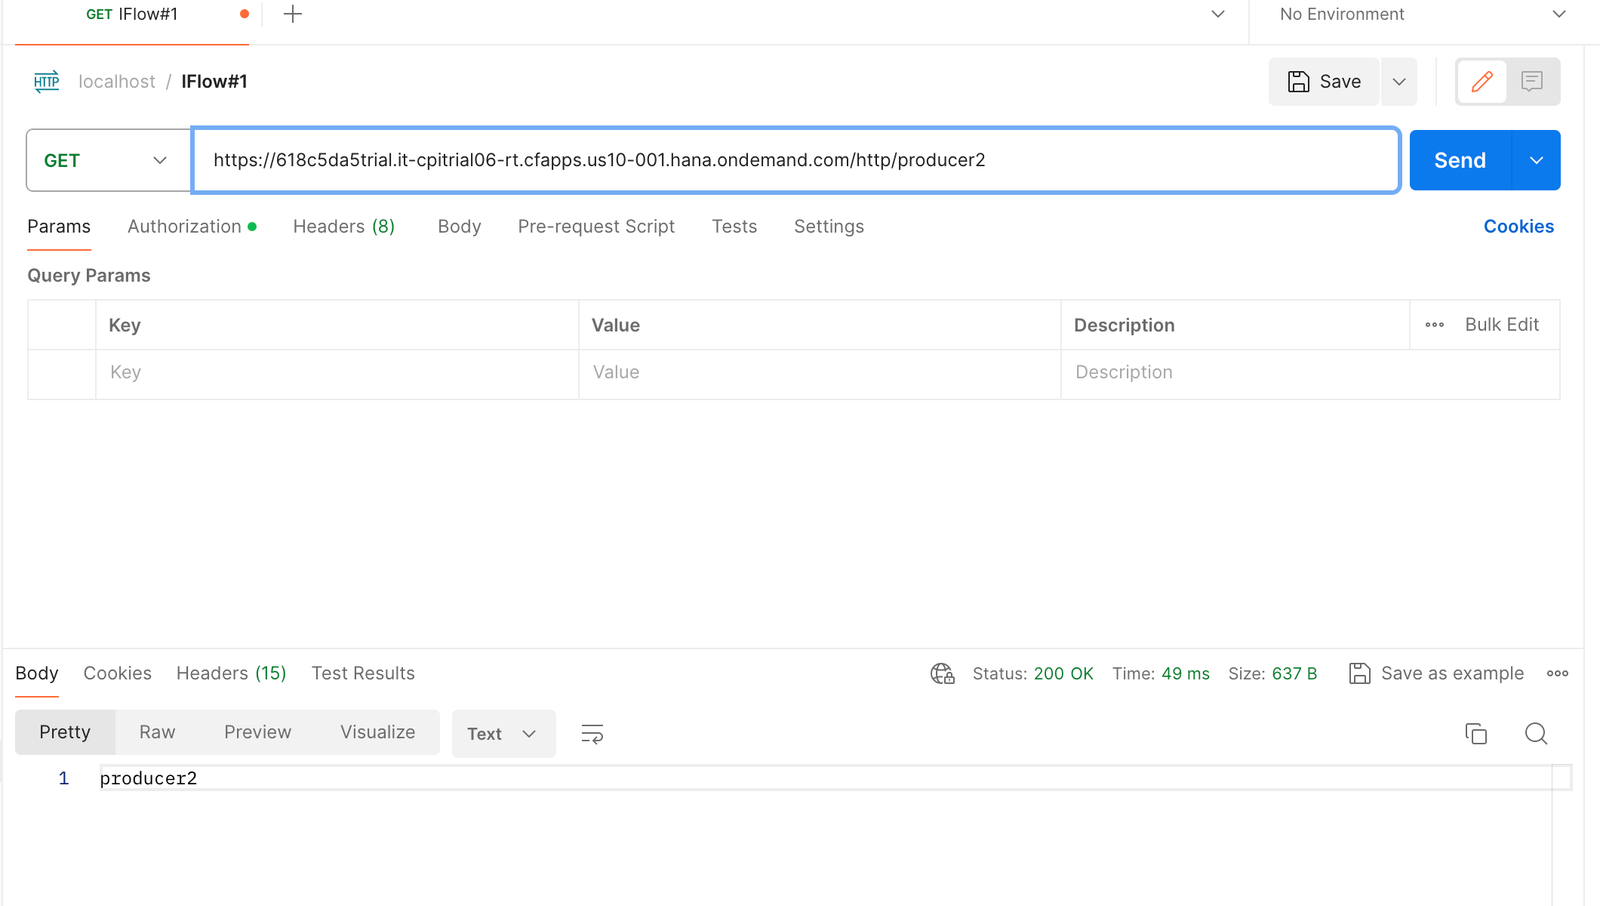Expand the open tabs list chevron
Screen dimensions: 1600x906
pos(1218,14)
